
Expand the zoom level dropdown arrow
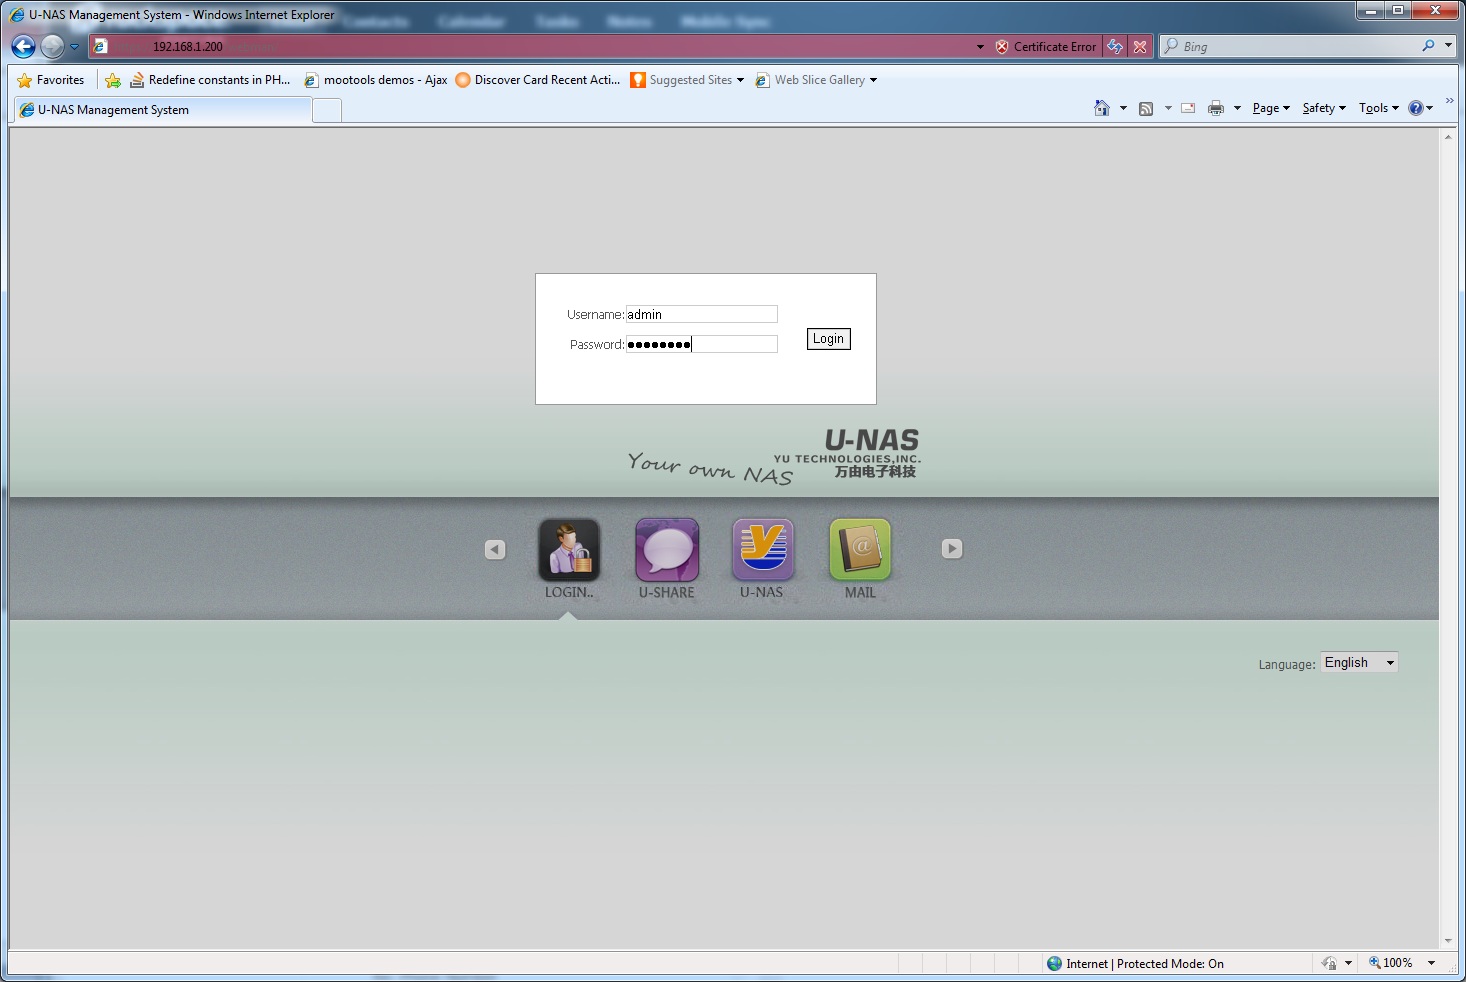1431,963
